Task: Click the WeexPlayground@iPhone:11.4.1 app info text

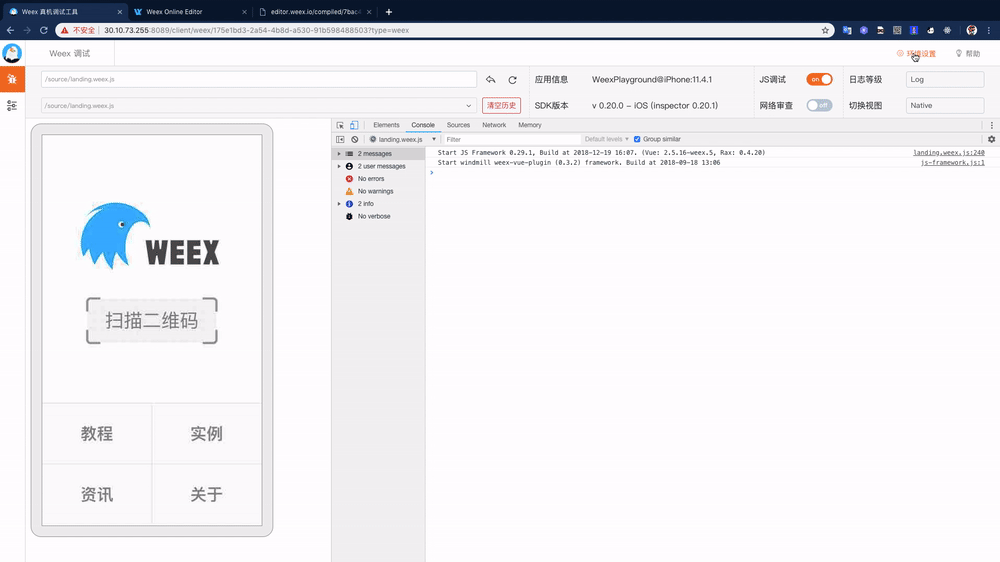Action: click(652, 80)
